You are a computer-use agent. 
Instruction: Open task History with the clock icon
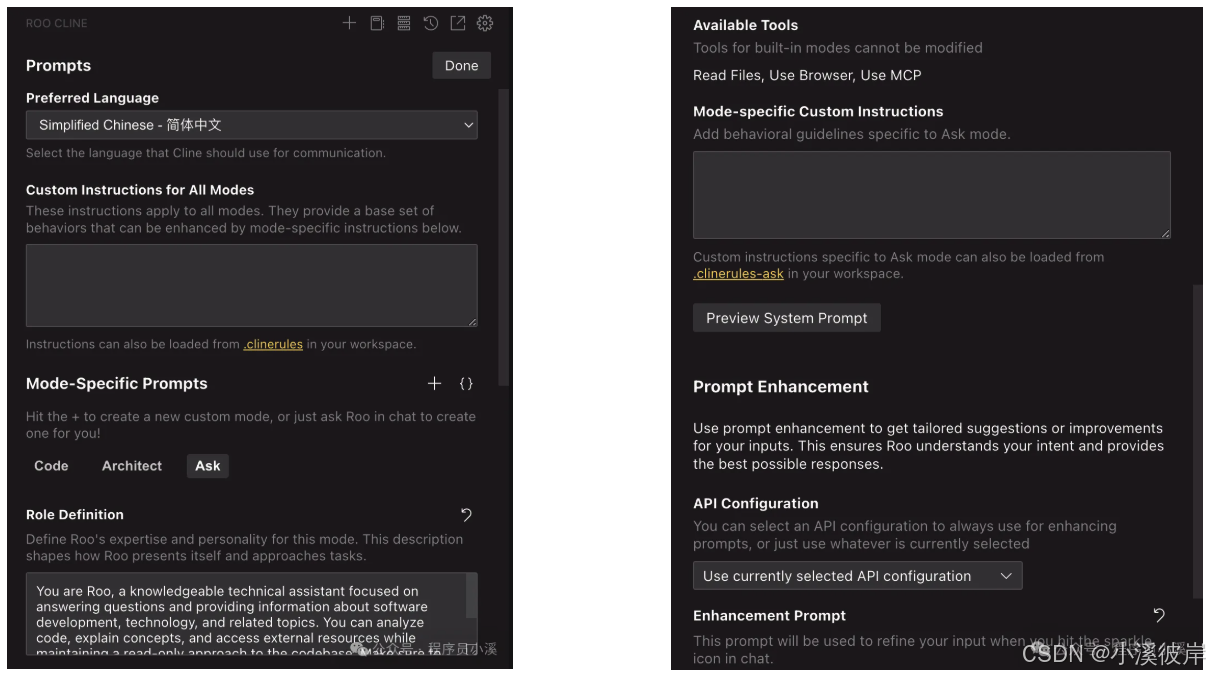[x=431, y=23]
